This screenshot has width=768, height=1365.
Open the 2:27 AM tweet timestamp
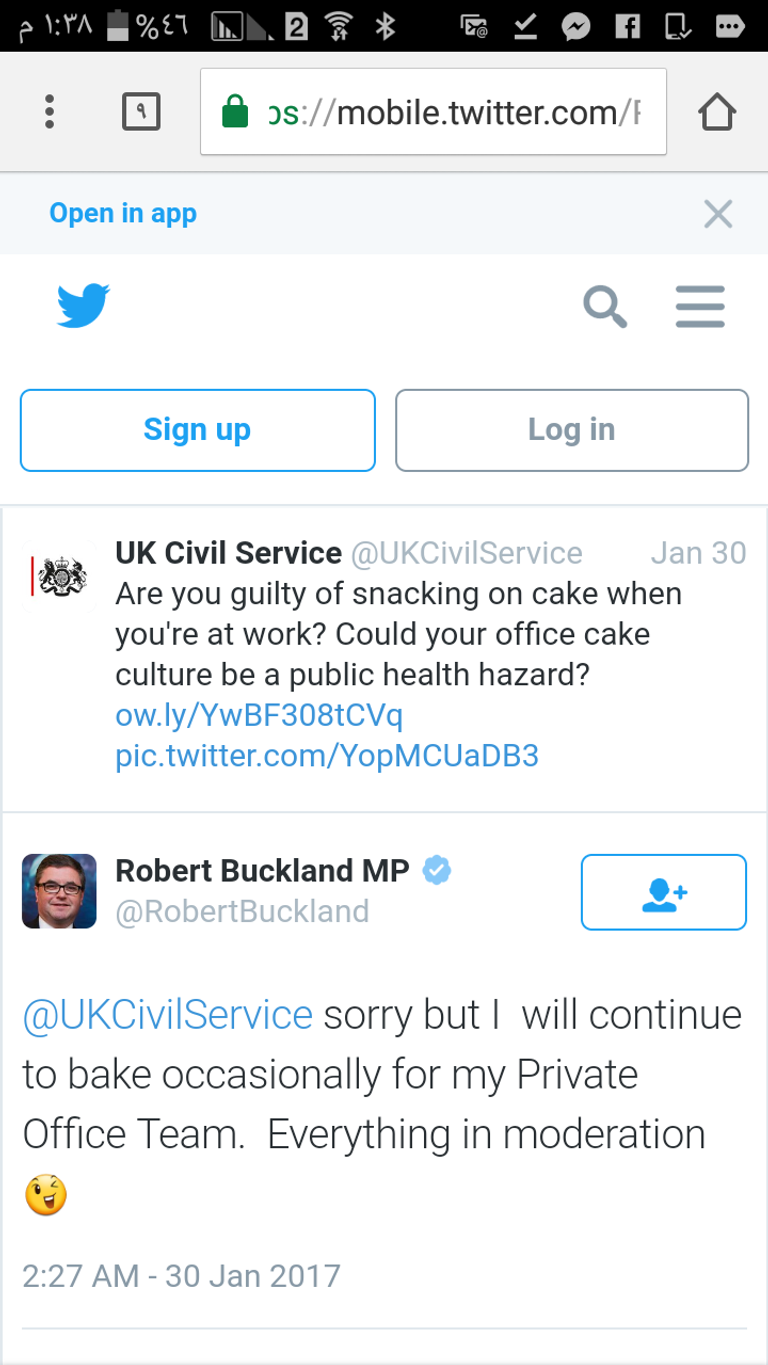point(181,1276)
